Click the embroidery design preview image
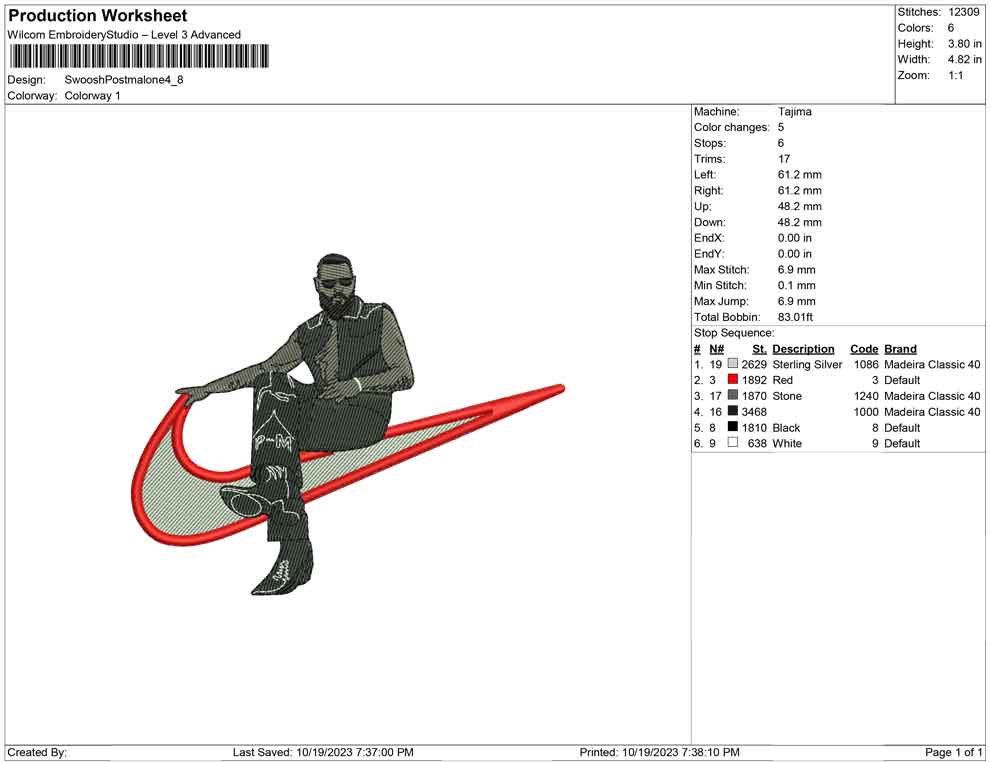The width and height of the screenshot is (990, 762). point(347,425)
